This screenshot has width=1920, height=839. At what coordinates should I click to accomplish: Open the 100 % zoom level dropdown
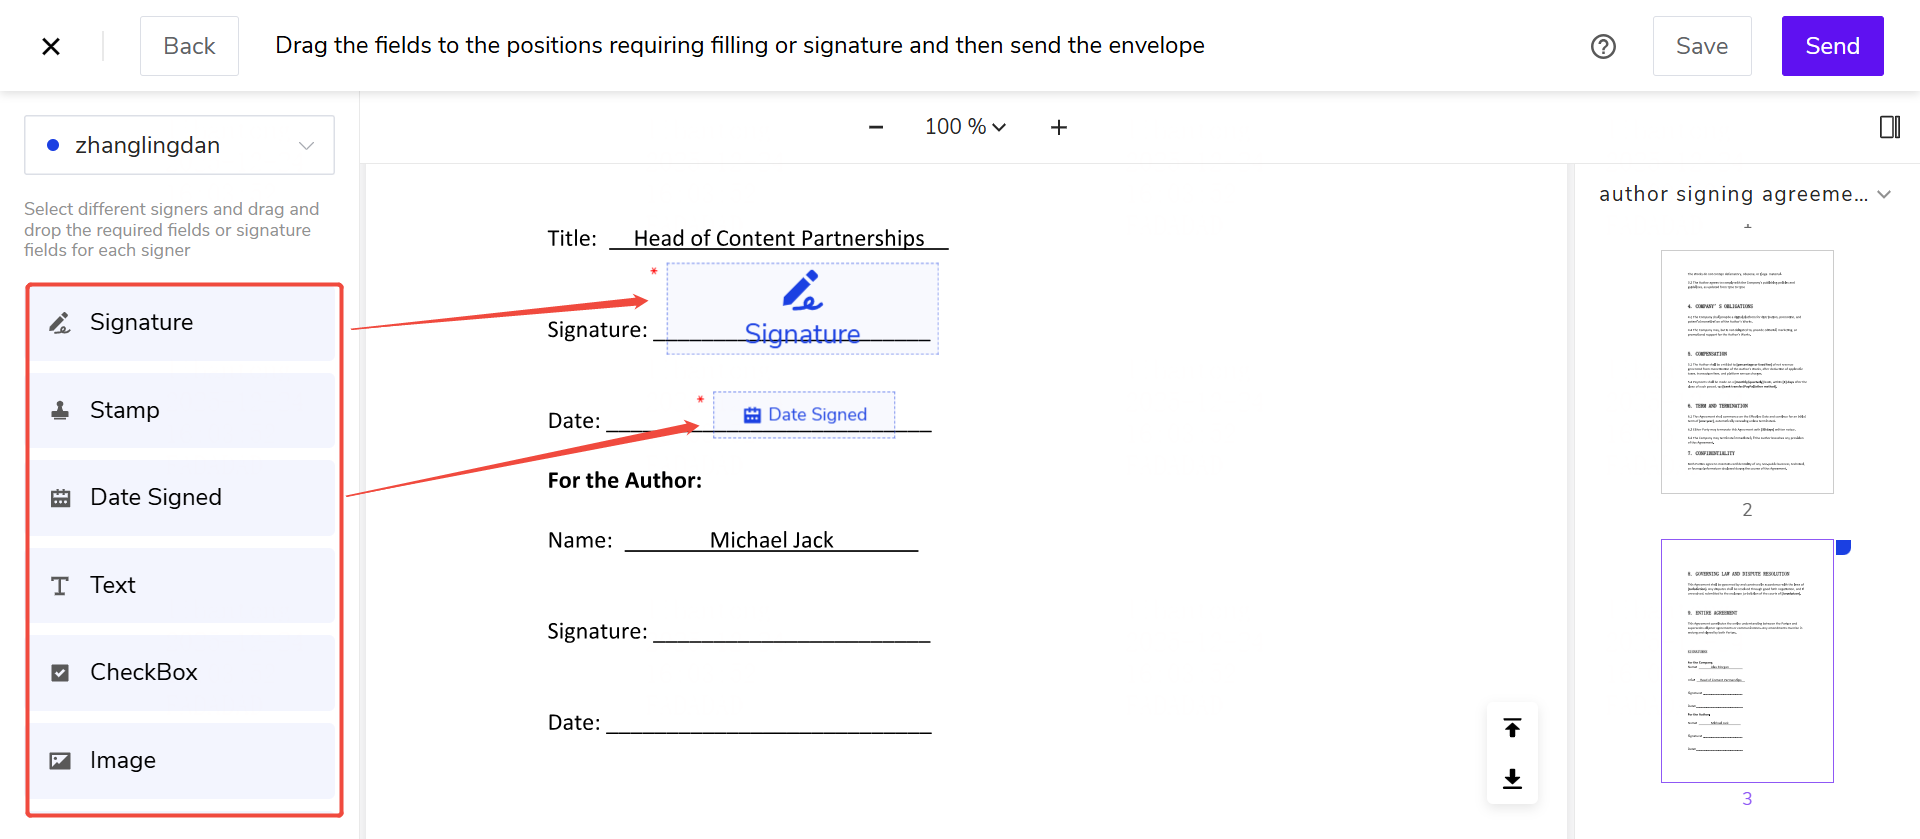(x=965, y=127)
